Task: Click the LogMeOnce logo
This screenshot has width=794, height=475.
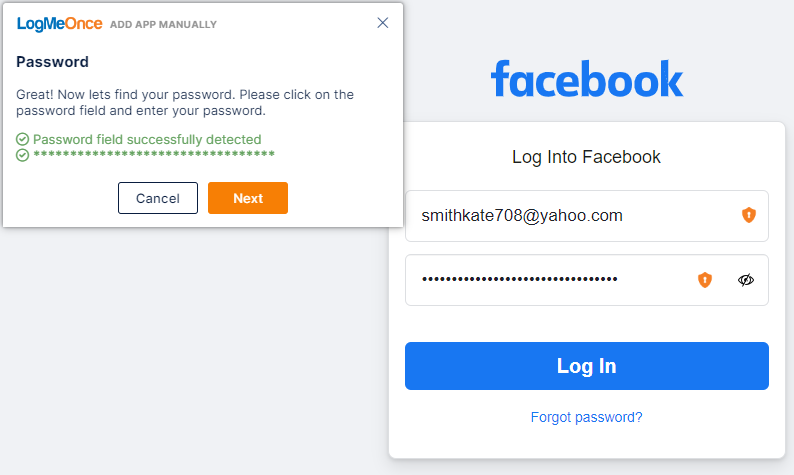Action: [x=59, y=24]
